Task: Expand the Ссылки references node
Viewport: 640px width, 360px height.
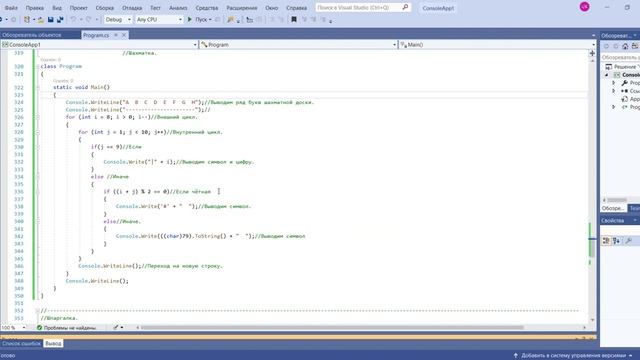Action: (613, 91)
